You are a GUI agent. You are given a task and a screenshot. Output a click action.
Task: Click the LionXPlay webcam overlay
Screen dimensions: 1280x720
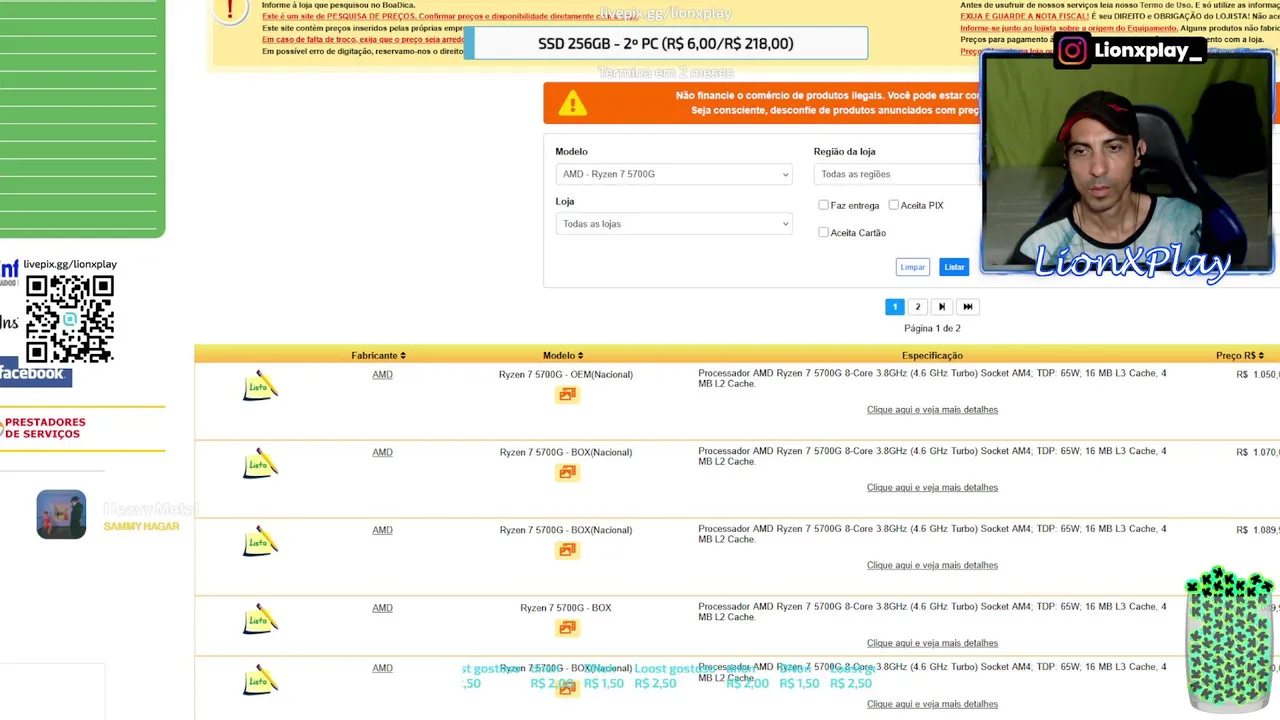(x=1127, y=163)
